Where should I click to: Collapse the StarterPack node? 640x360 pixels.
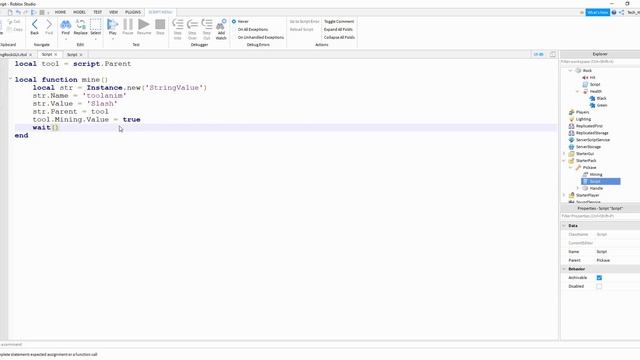click(x=564, y=160)
